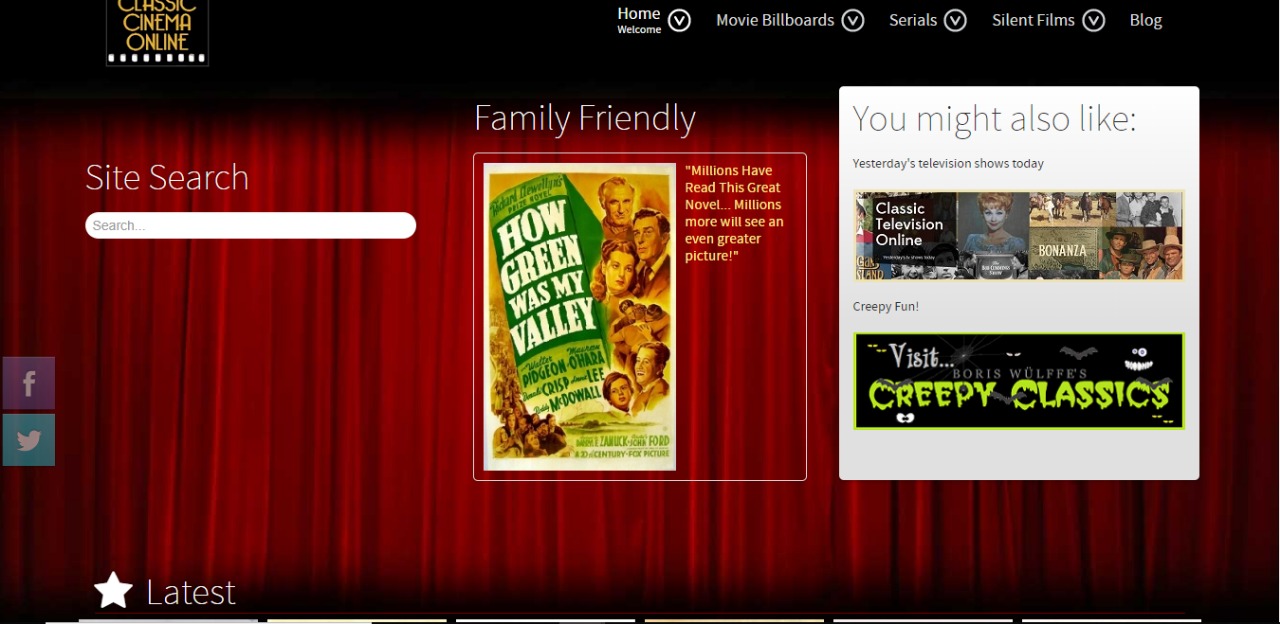Screen dimensions: 1280x624
Task: Click the "Creepy Fun!" caption
Action: point(886,307)
